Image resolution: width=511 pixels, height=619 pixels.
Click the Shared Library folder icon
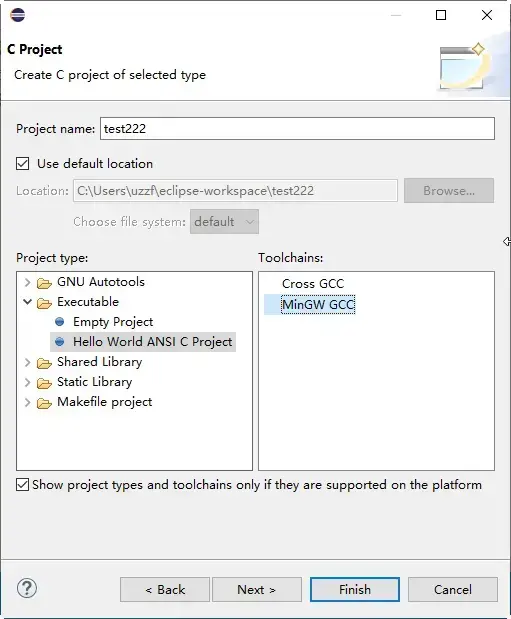point(44,363)
